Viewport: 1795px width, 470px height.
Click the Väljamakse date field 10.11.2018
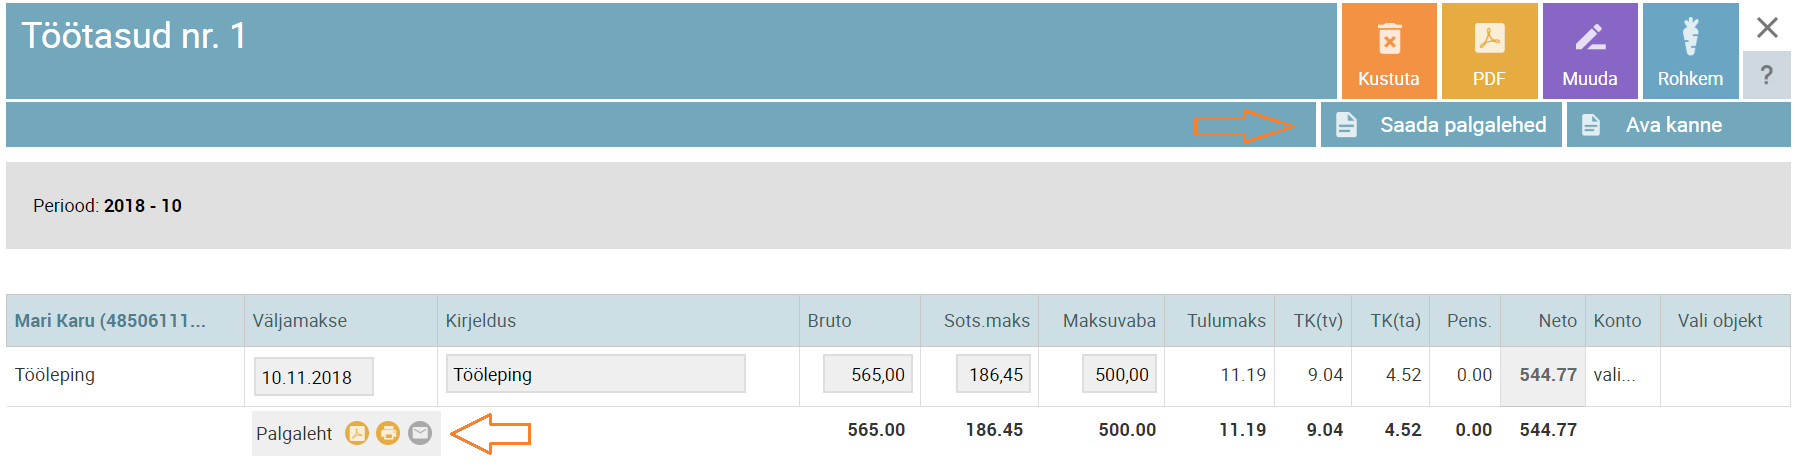pos(313,377)
